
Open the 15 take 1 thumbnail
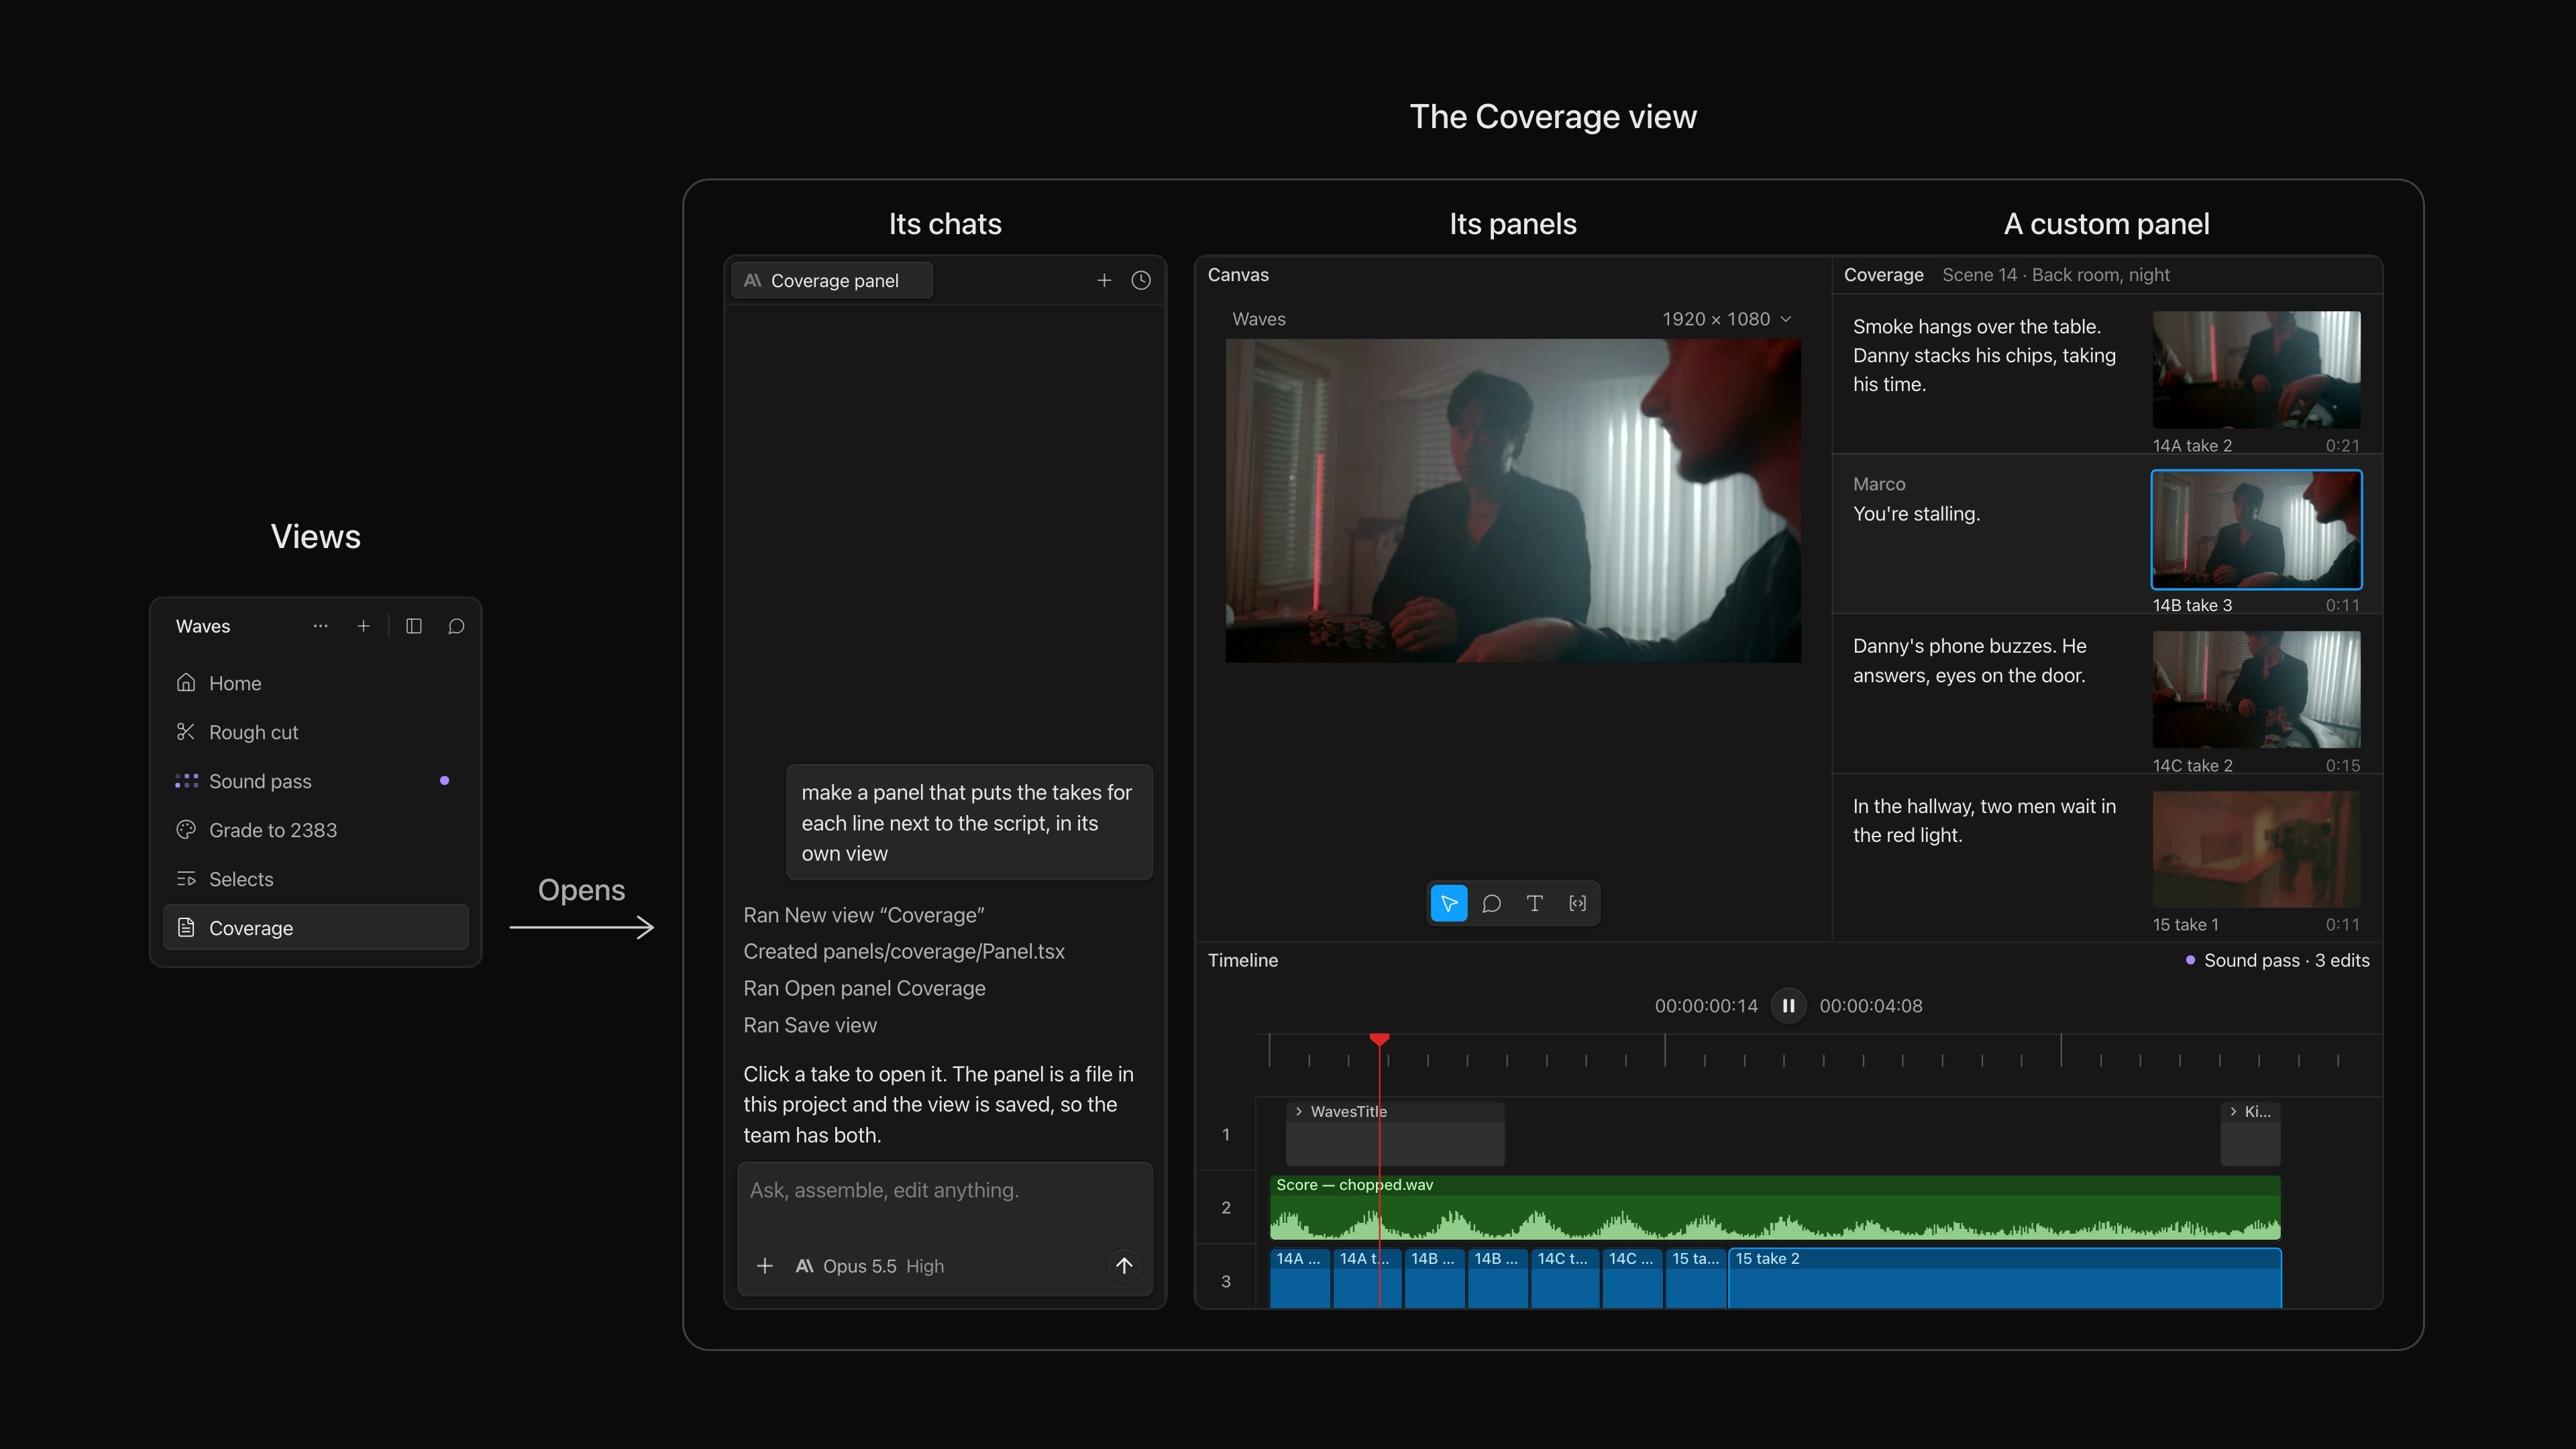(x=2257, y=850)
